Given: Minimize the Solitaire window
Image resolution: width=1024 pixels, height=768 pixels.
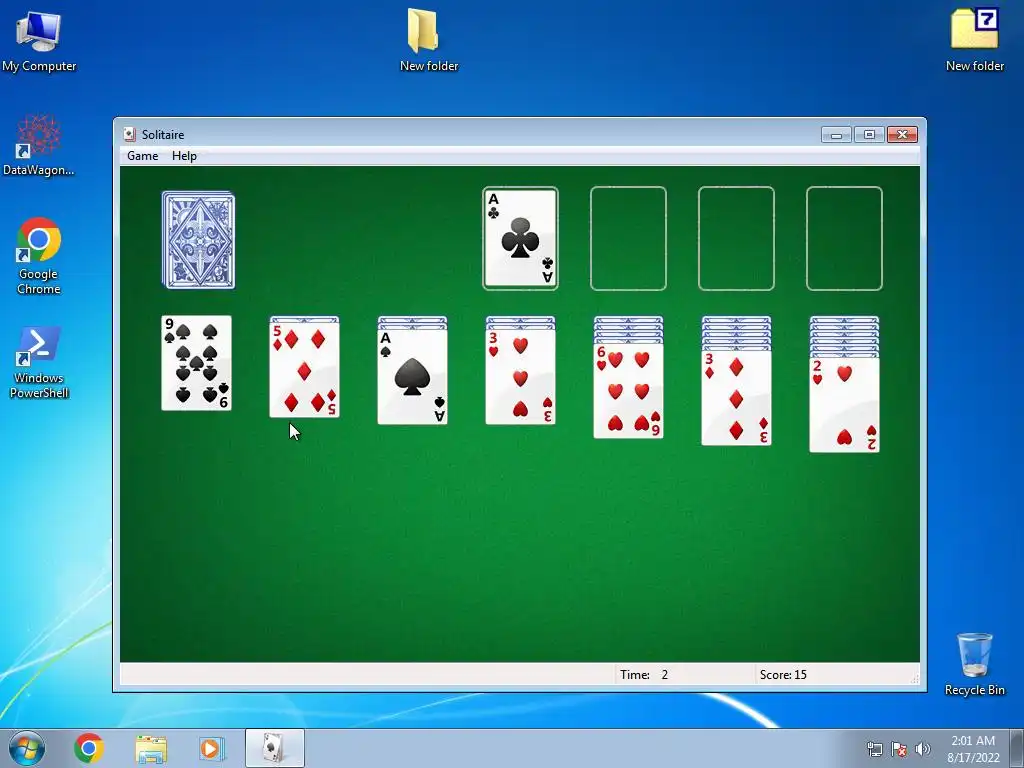Looking at the screenshot, I should [x=836, y=135].
